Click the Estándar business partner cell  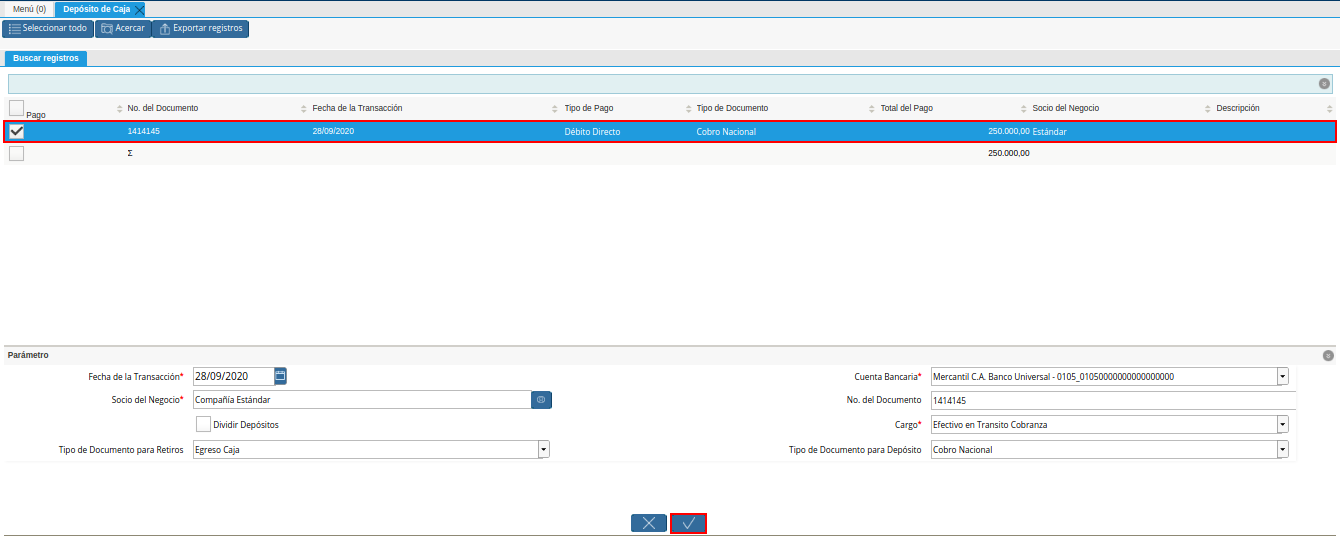[x=1049, y=131]
